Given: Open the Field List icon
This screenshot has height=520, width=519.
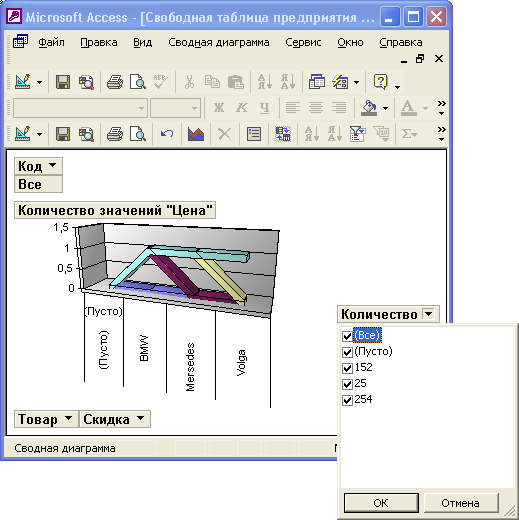Looking at the screenshot, I should point(254,134).
